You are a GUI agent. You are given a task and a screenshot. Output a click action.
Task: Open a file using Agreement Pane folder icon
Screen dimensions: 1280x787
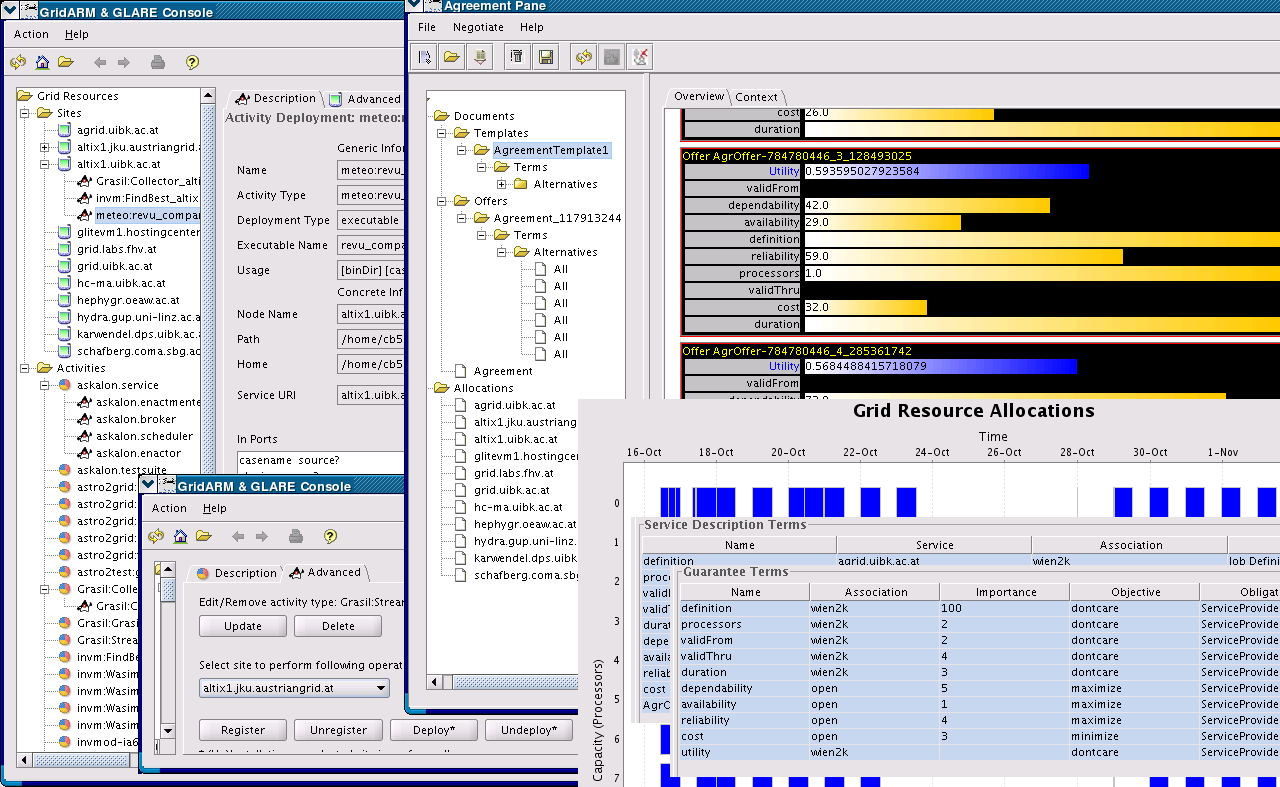tap(451, 57)
